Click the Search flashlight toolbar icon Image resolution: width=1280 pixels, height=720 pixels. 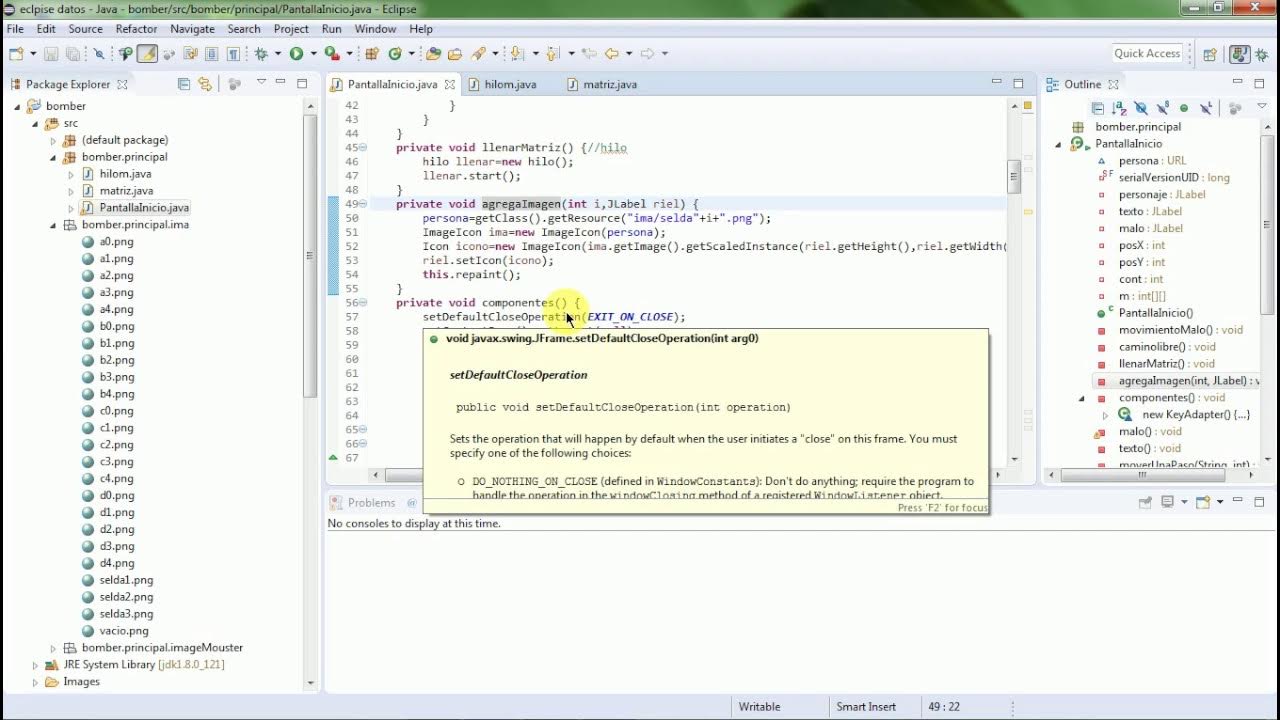pyautogui.click(x=477, y=54)
